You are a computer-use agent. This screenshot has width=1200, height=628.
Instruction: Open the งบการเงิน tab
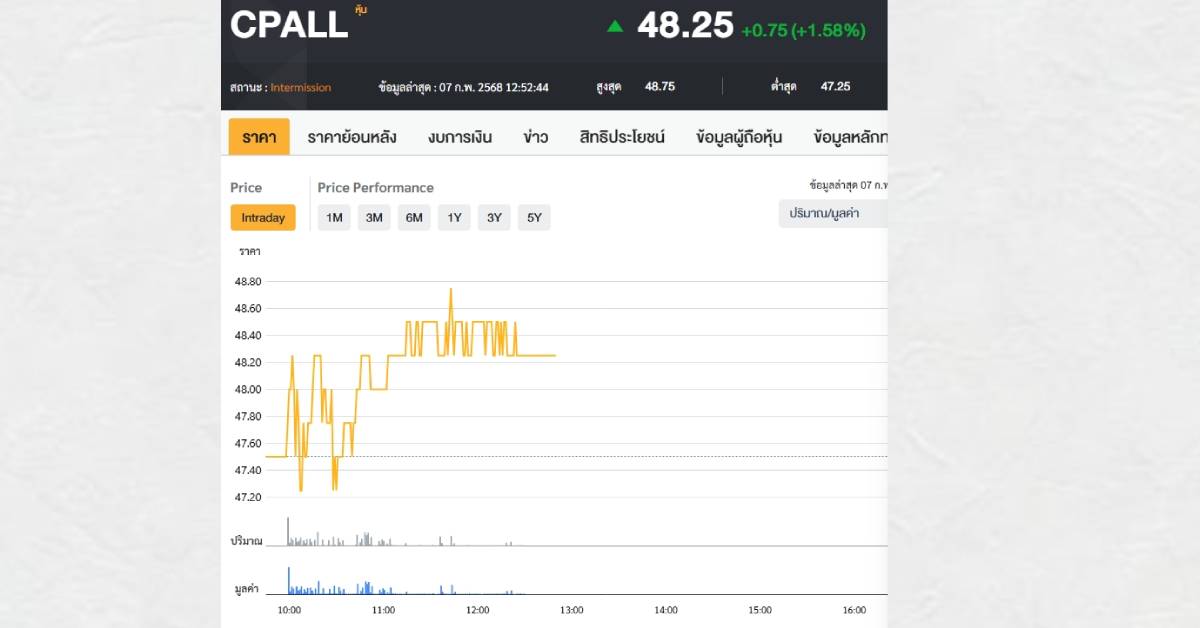coord(460,137)
